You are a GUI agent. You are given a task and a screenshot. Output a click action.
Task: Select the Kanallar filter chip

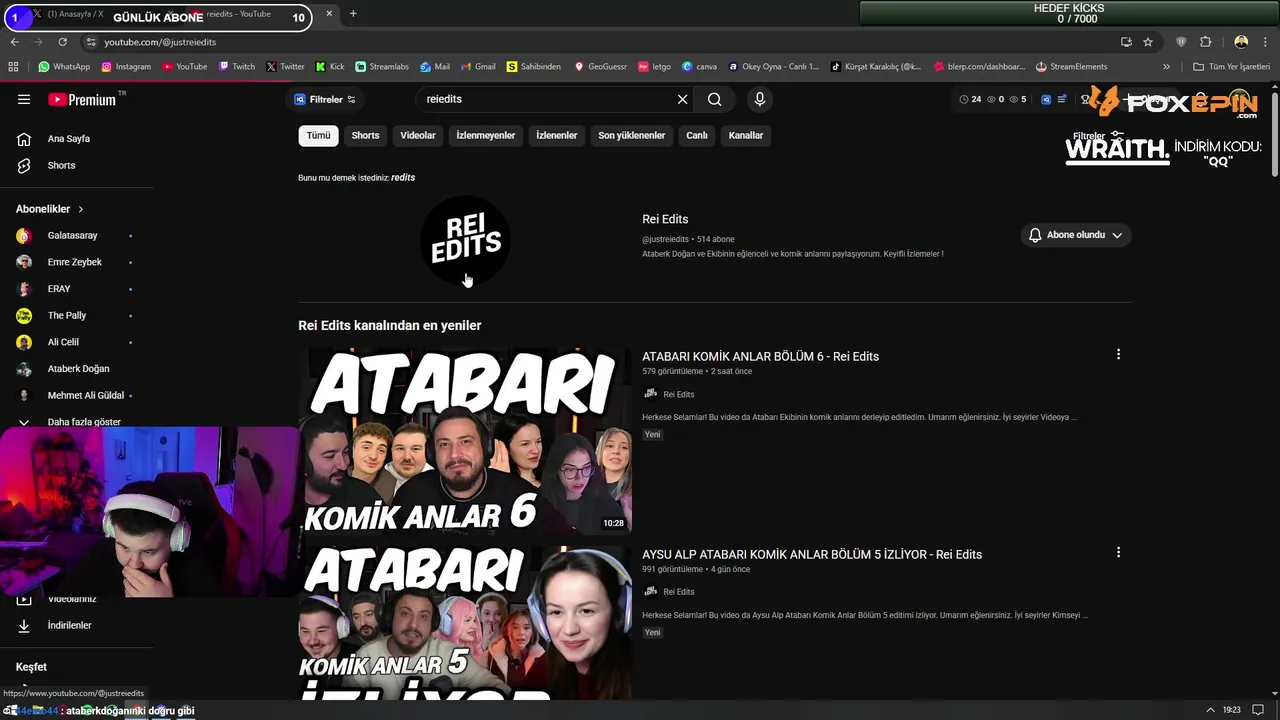[x=746, y=135]
